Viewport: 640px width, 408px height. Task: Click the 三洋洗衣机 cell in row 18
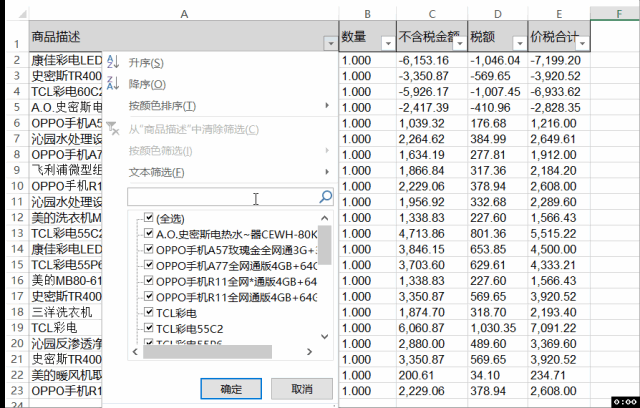tap(65, 312)
